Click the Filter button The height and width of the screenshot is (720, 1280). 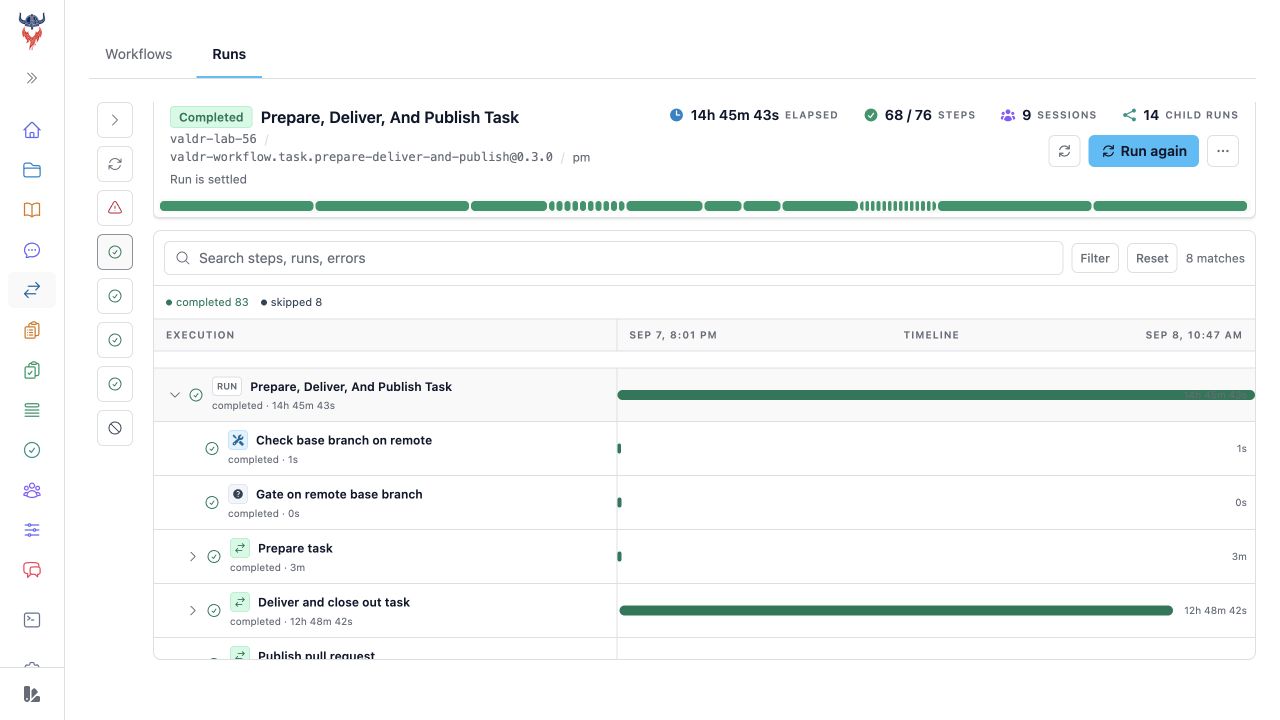pos(1095,258)
